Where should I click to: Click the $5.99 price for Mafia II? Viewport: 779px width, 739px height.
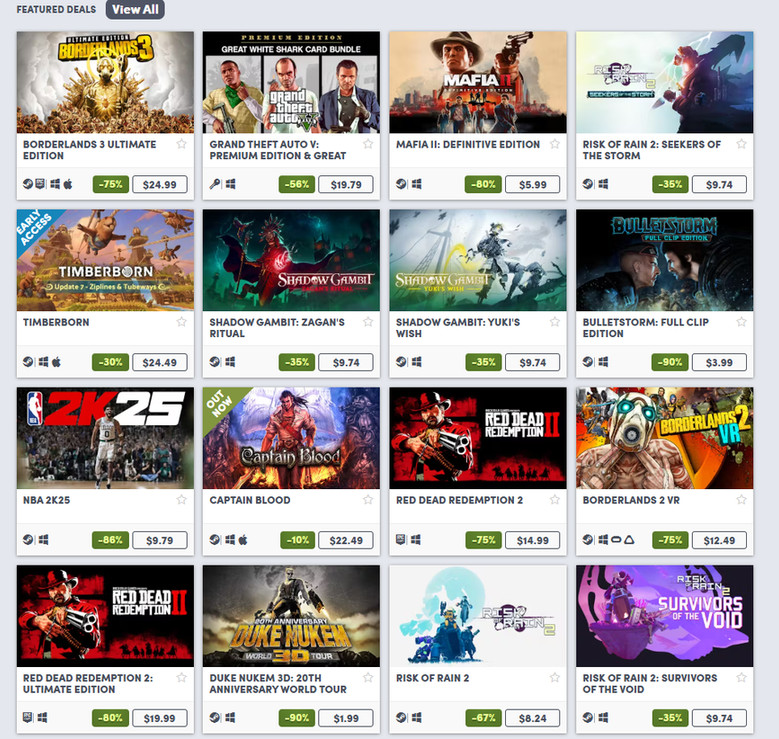pos(533,184)
